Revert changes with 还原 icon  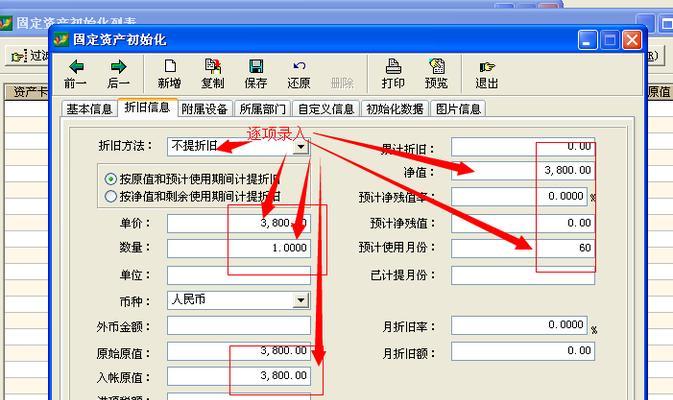pos(299,74)
